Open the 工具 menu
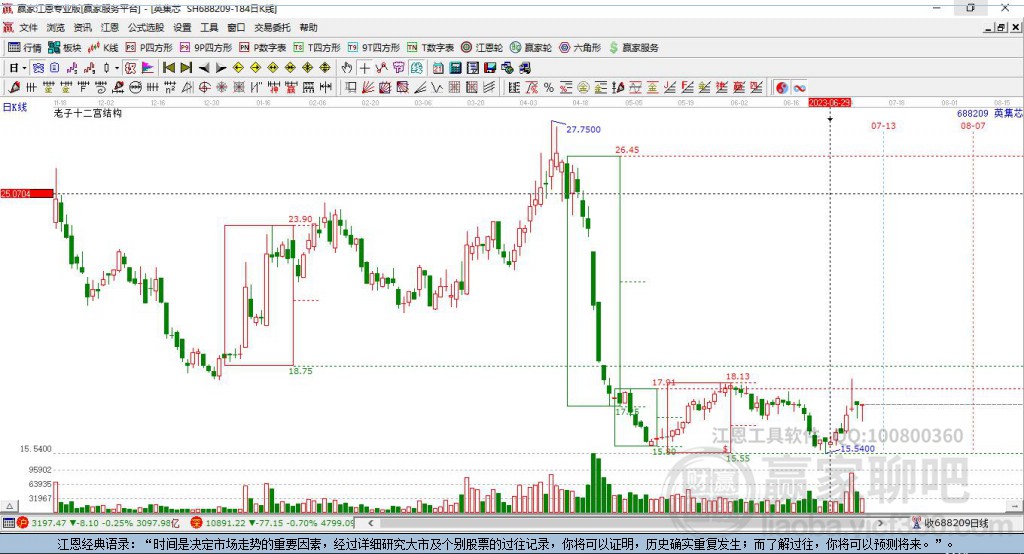Screen dimensions: 1024x554 (x=209, y=27)
